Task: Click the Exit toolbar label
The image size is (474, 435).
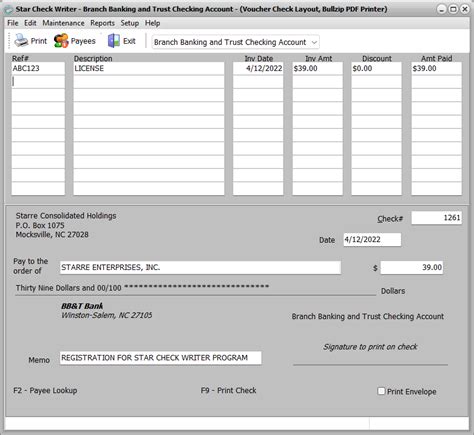Action: (129, 41)
